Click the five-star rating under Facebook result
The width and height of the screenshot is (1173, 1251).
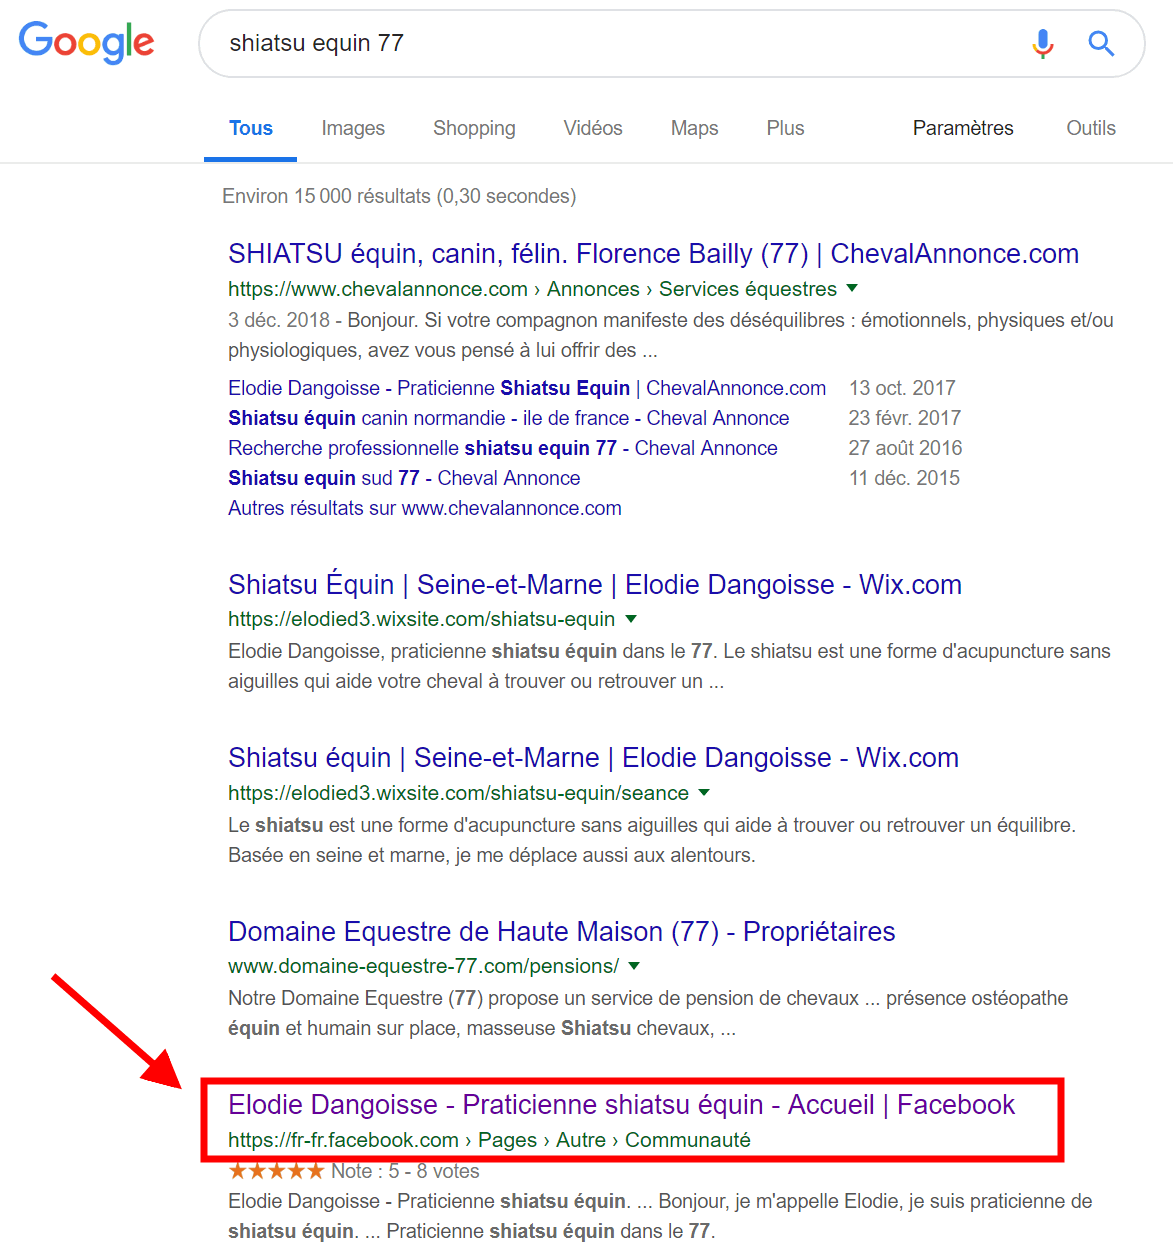tap(276, 1171)
